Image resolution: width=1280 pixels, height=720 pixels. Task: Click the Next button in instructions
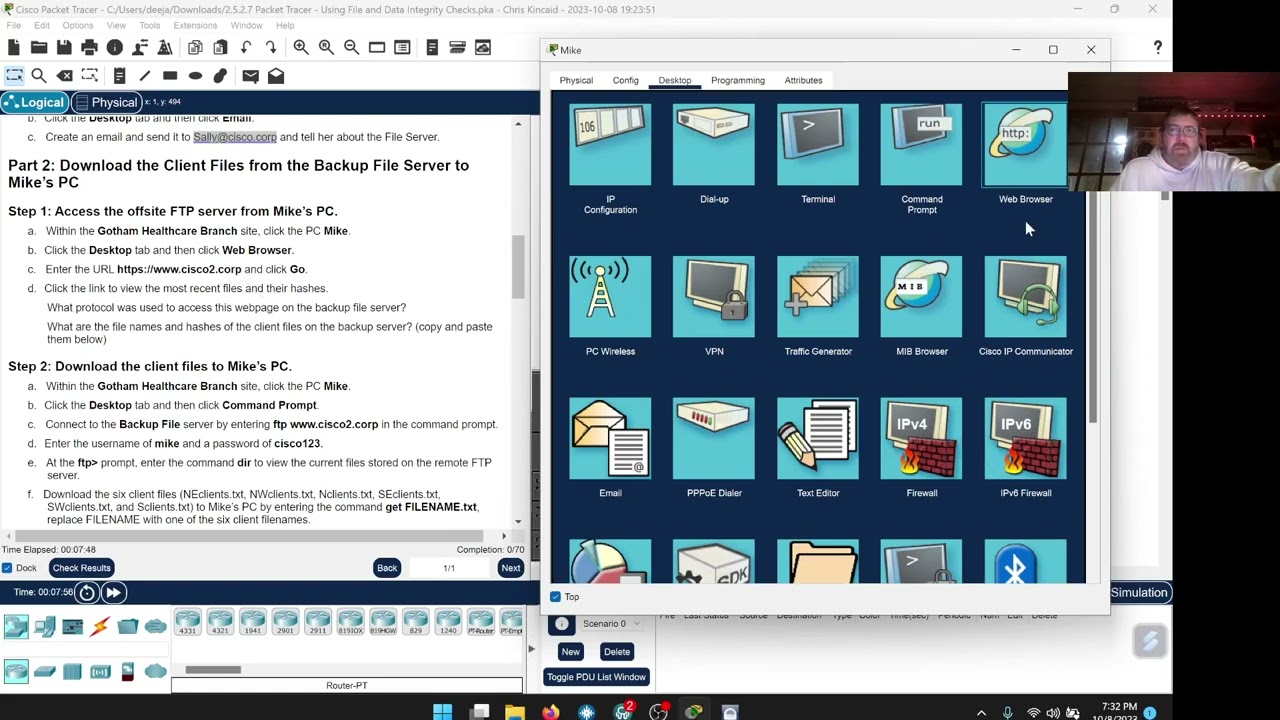click(510, 568)
